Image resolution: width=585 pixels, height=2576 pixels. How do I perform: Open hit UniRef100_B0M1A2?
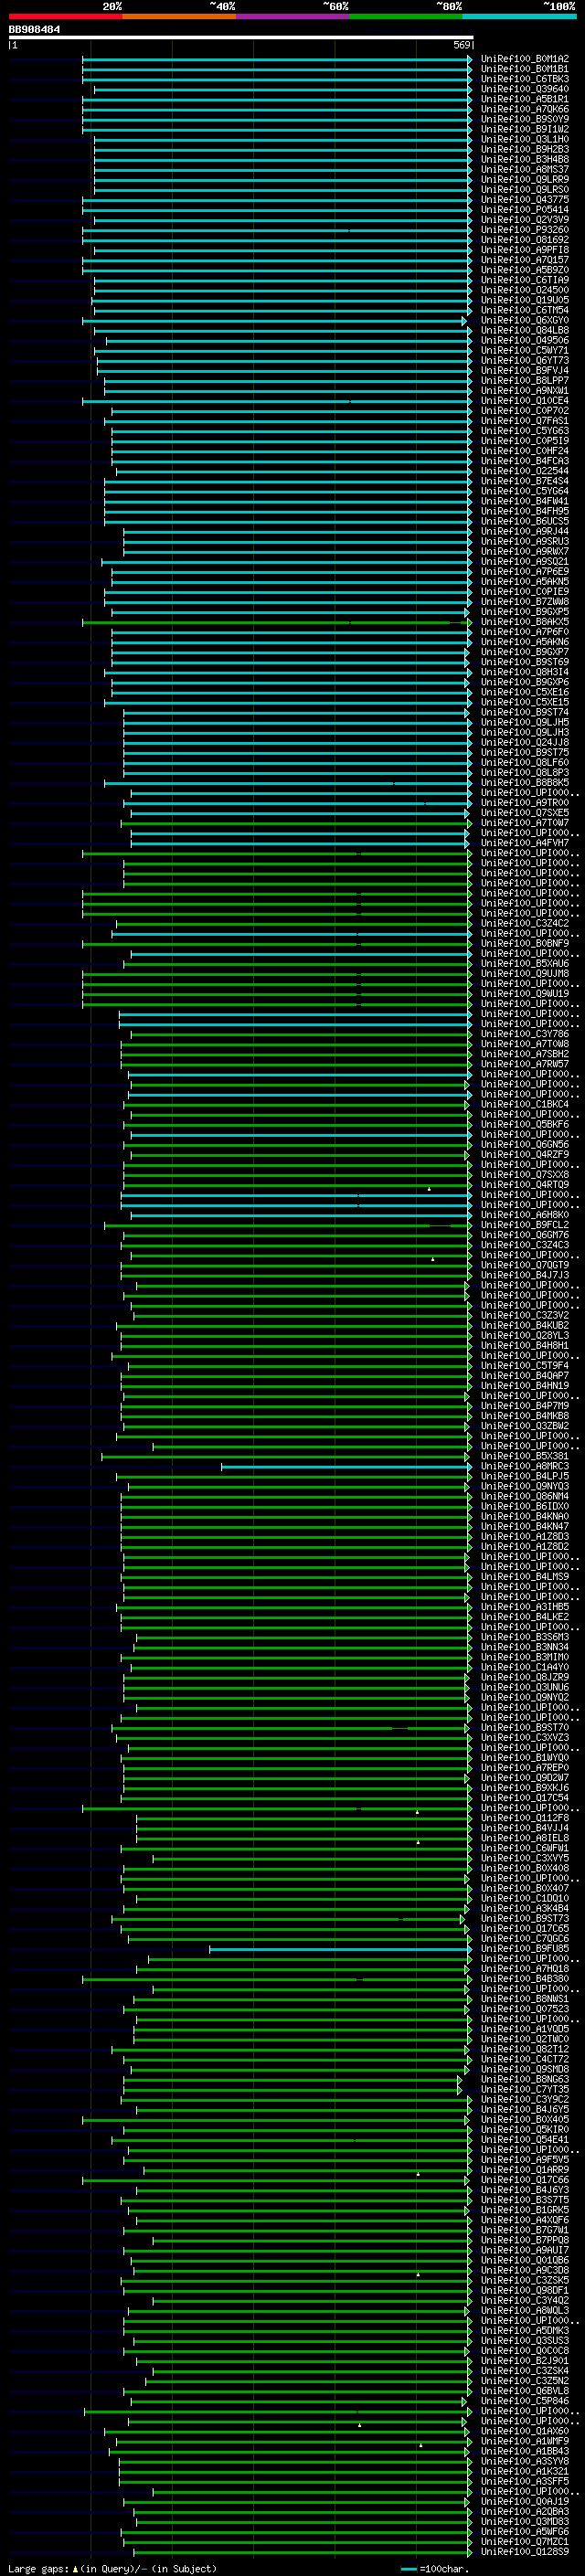coord(525,59)
